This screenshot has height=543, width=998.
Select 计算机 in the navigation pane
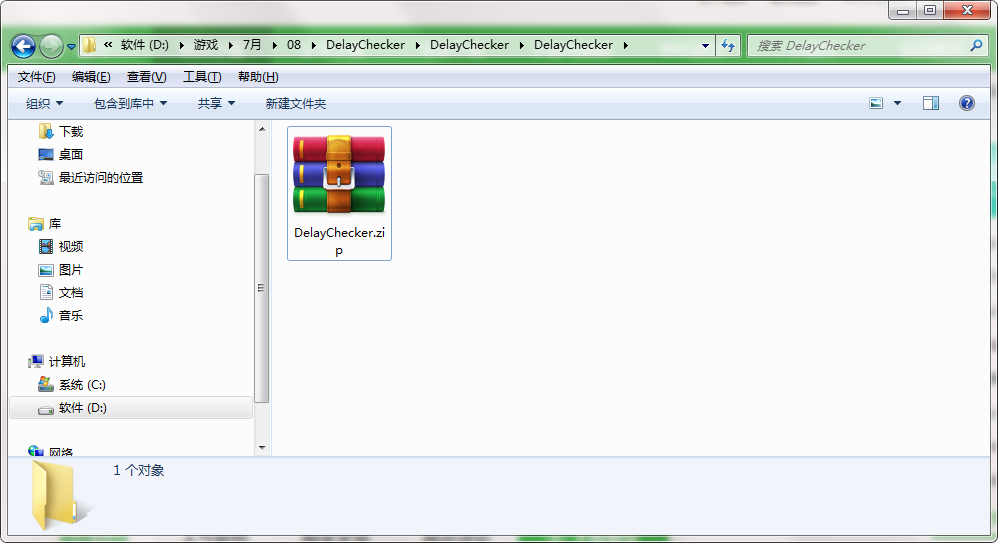66,362
